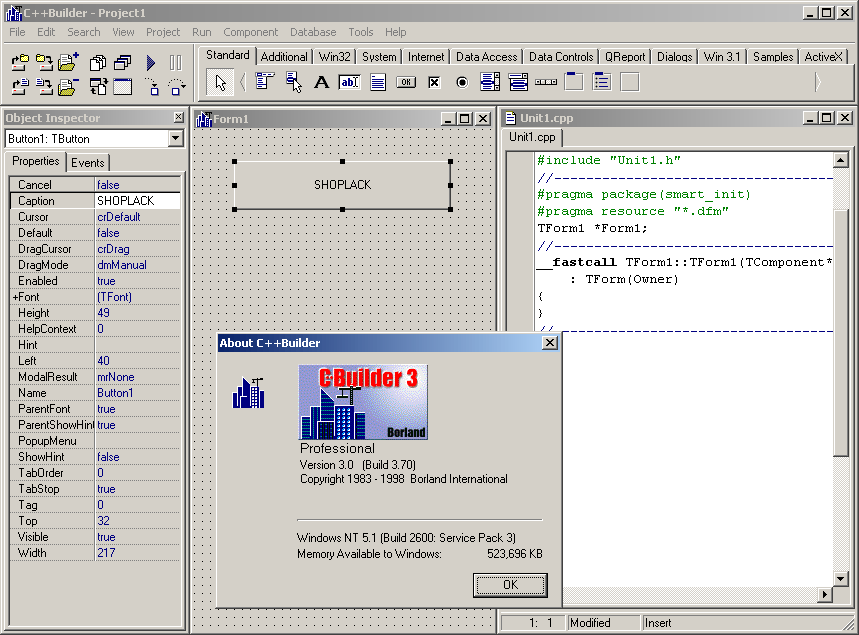Click the Name property value Button1

[138, 393]
